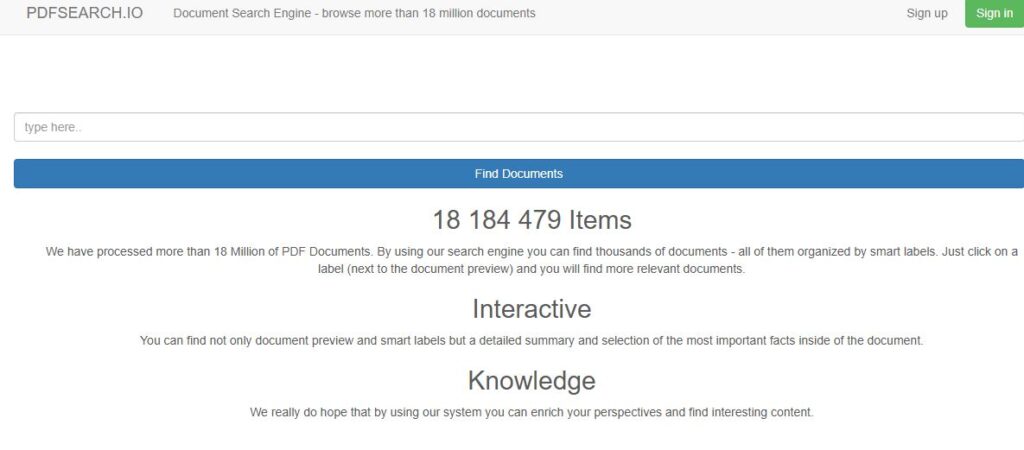The height and width of the screenshot is (450, 1024).
Task: Click the line beginning 'label (next to the document preview)'
Action: [531, 269]
